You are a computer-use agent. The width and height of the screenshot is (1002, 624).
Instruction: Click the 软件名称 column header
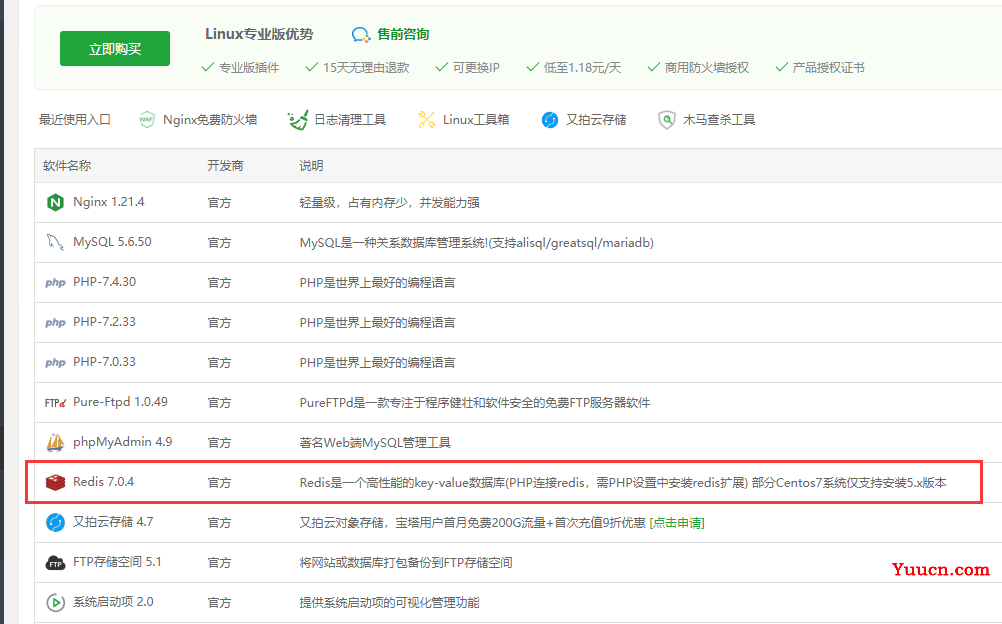(x=67, y=166)
